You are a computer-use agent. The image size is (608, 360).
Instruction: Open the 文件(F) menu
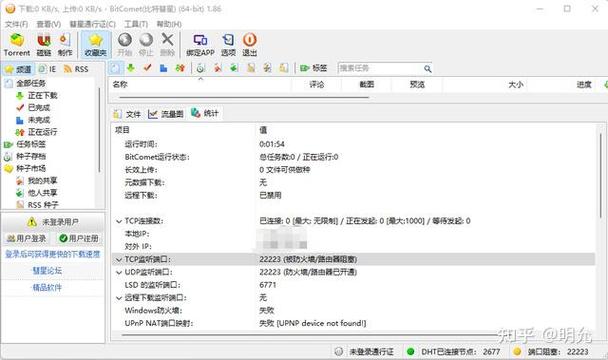point(16,24)
